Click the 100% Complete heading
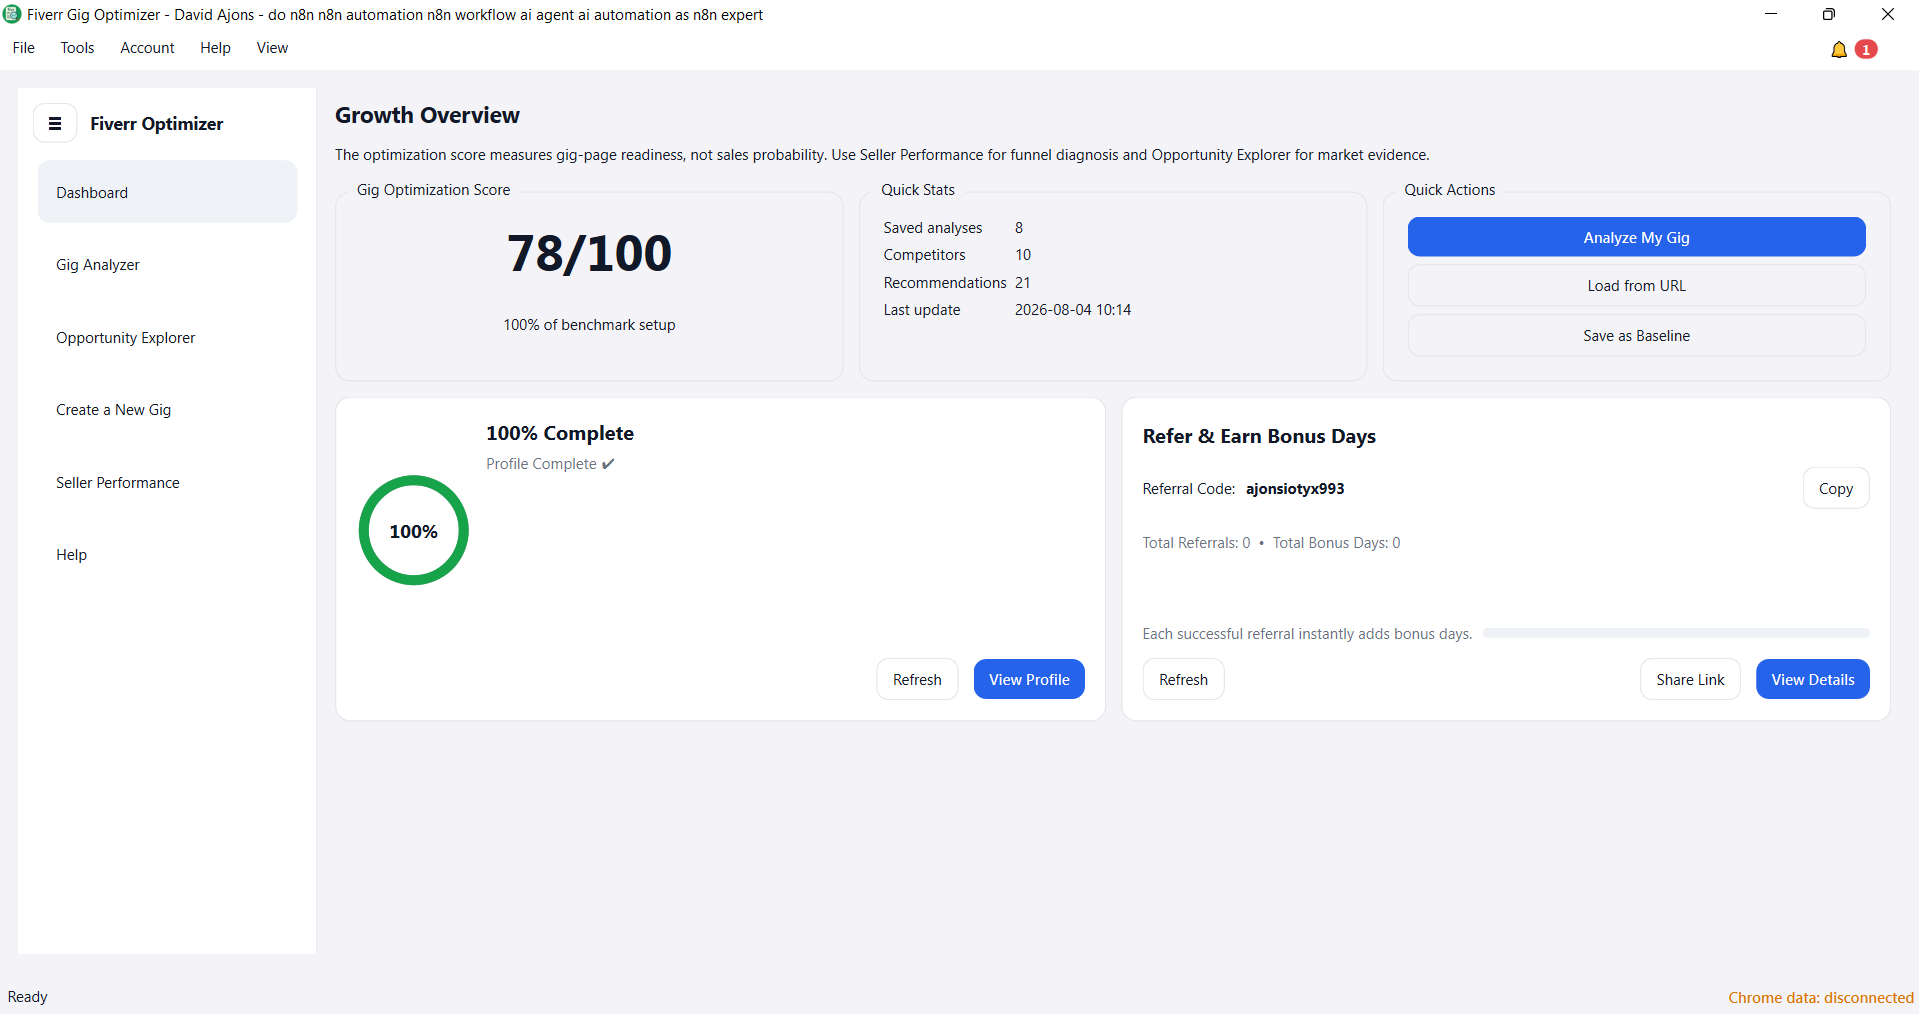Screen dimensions: 1919x1014 coord(560,433)
